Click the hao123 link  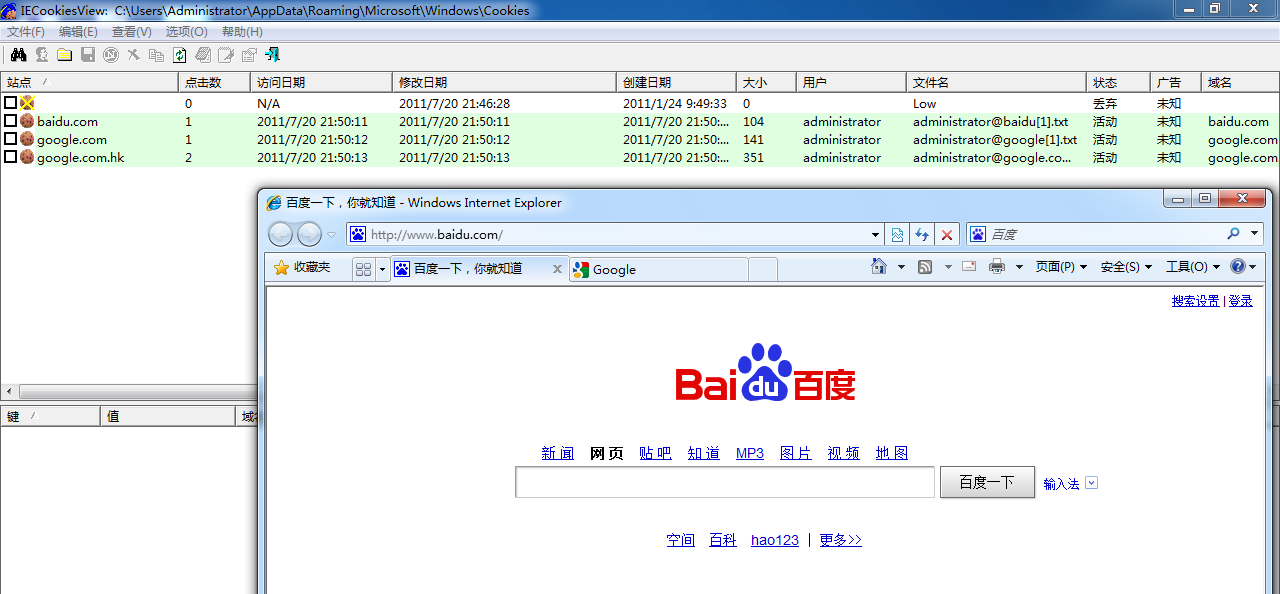tap(775, 540)
